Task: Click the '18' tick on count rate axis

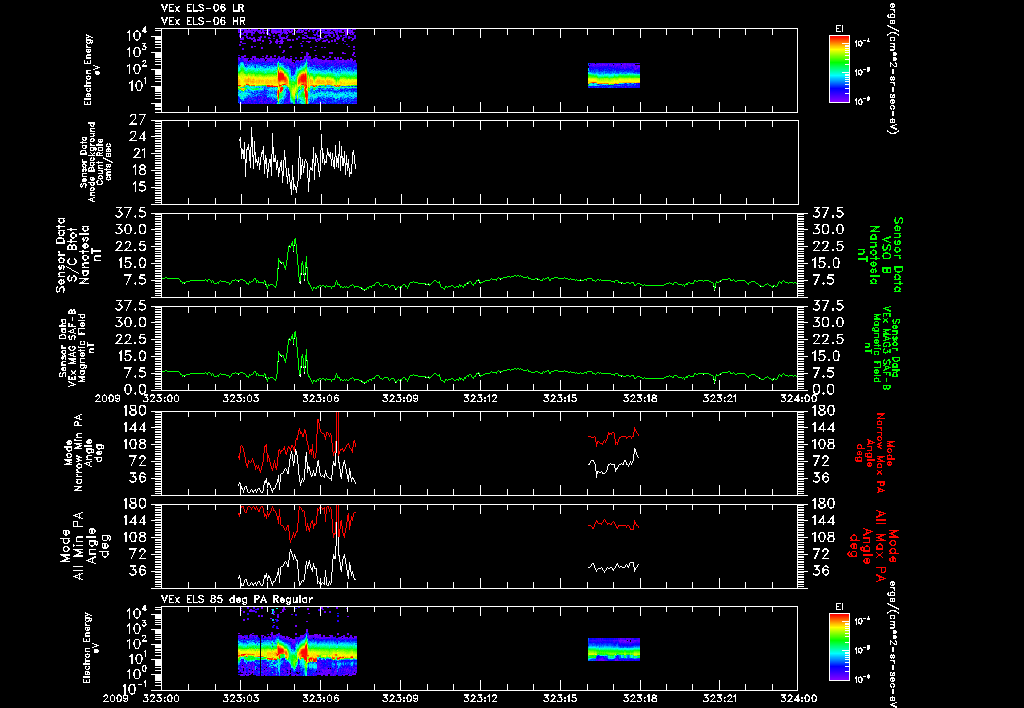Action: (138, 170)
